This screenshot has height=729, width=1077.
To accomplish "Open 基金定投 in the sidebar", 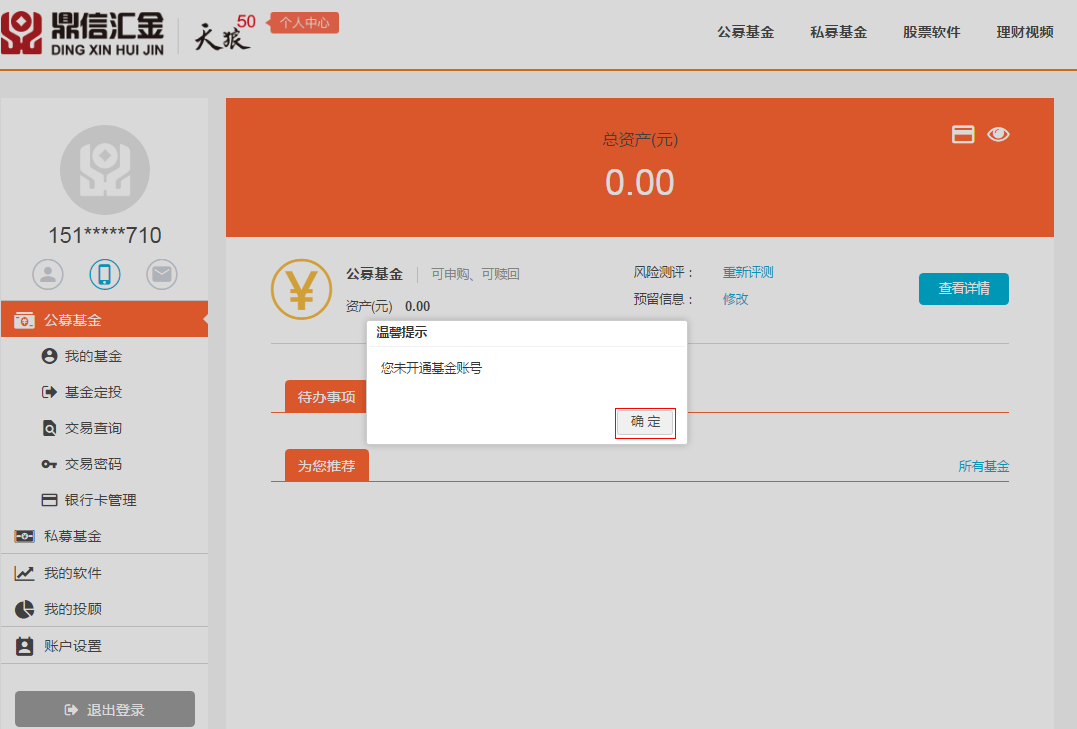I will pyautogui.click(x=92, y=392).
